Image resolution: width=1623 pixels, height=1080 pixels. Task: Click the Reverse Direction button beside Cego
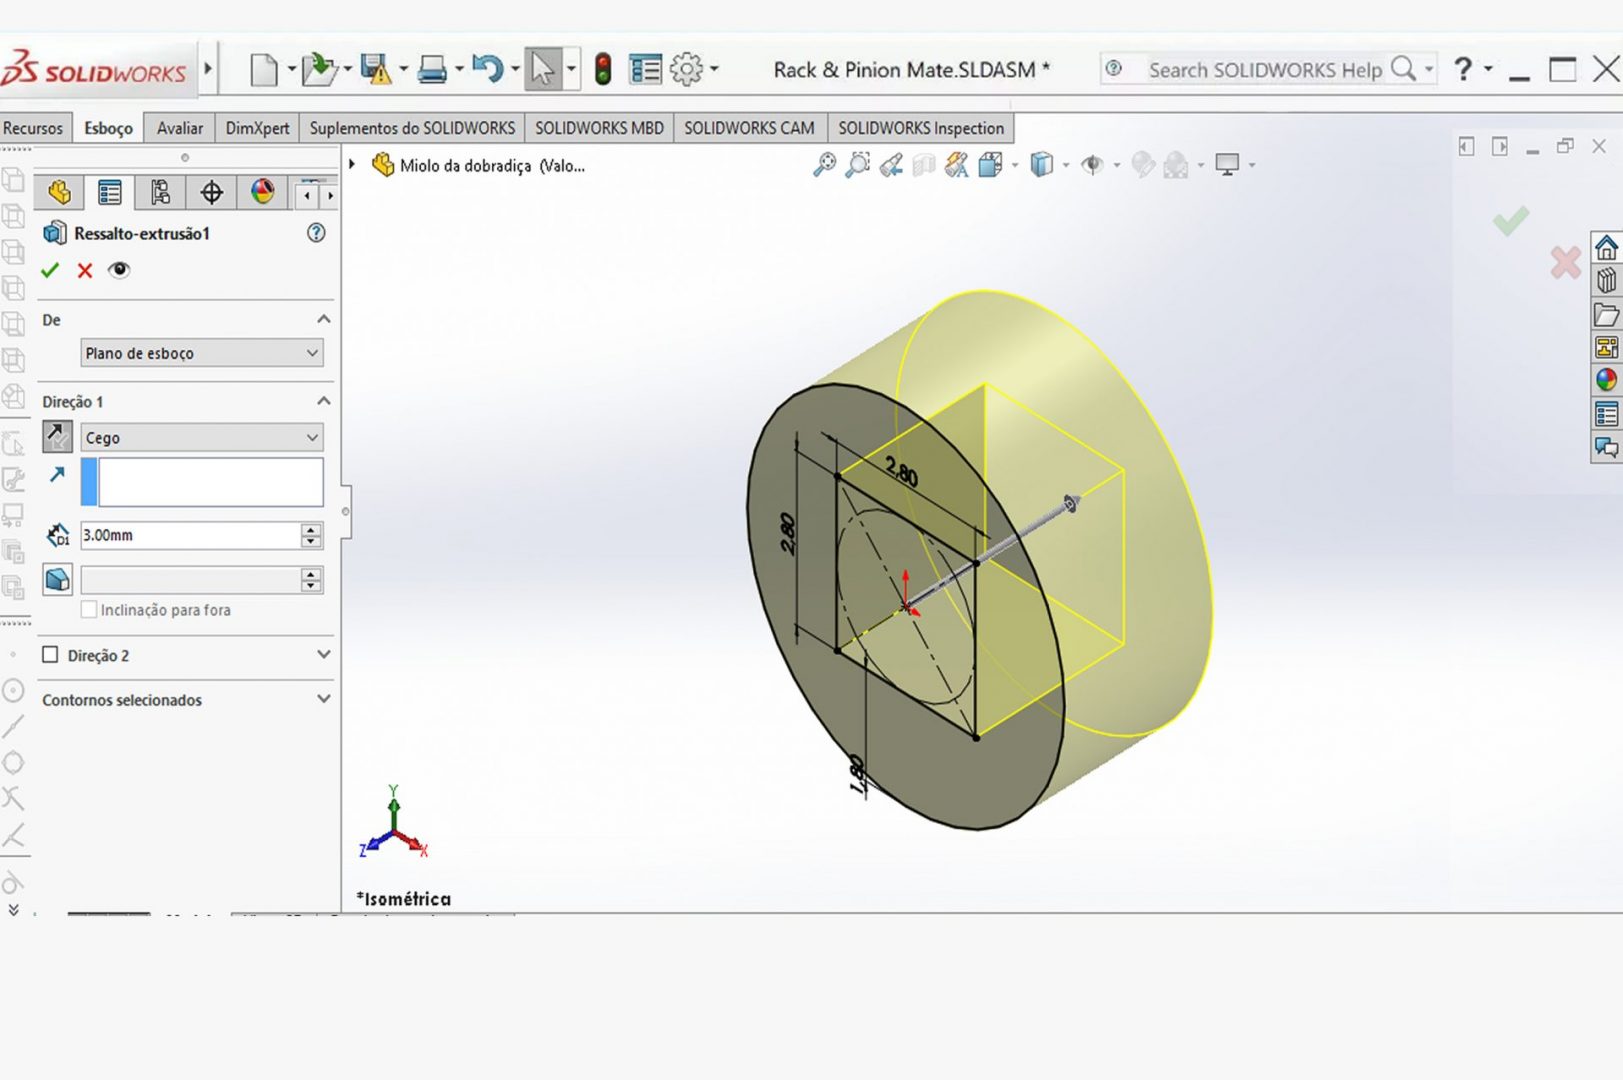point(57,437)
